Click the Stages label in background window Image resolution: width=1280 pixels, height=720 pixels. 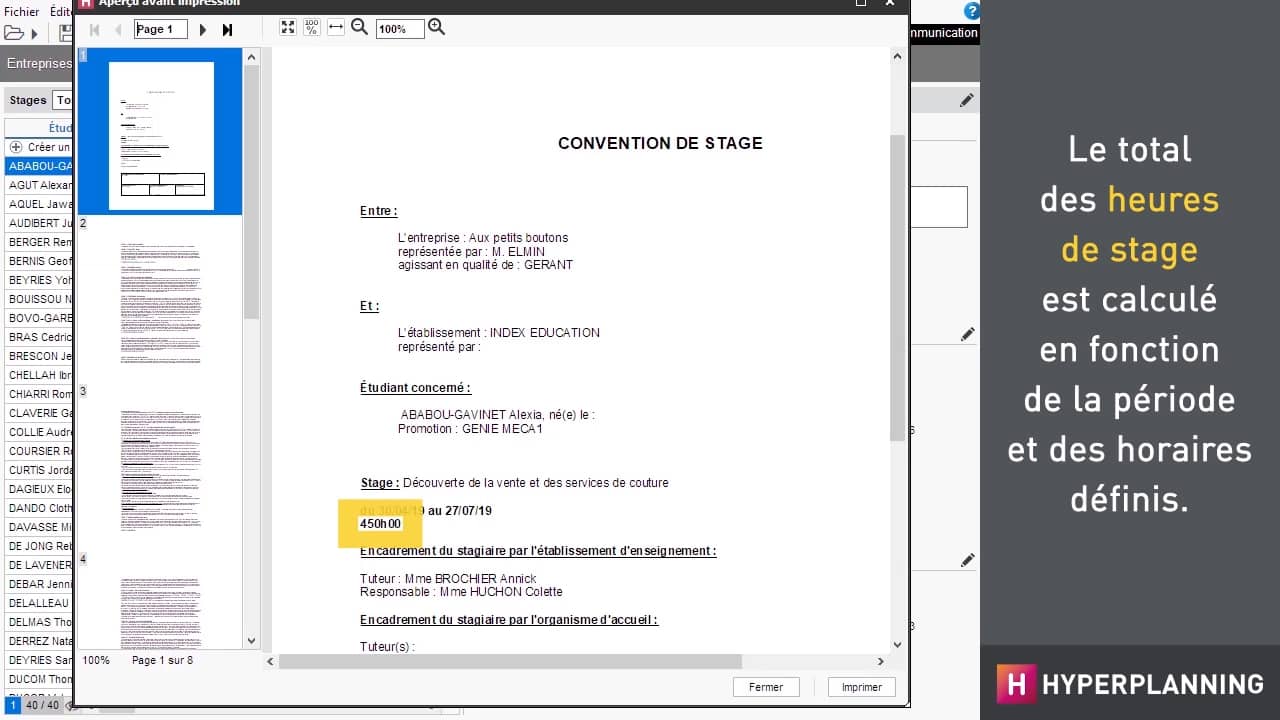pyautogui.click(x=28, y=100)
